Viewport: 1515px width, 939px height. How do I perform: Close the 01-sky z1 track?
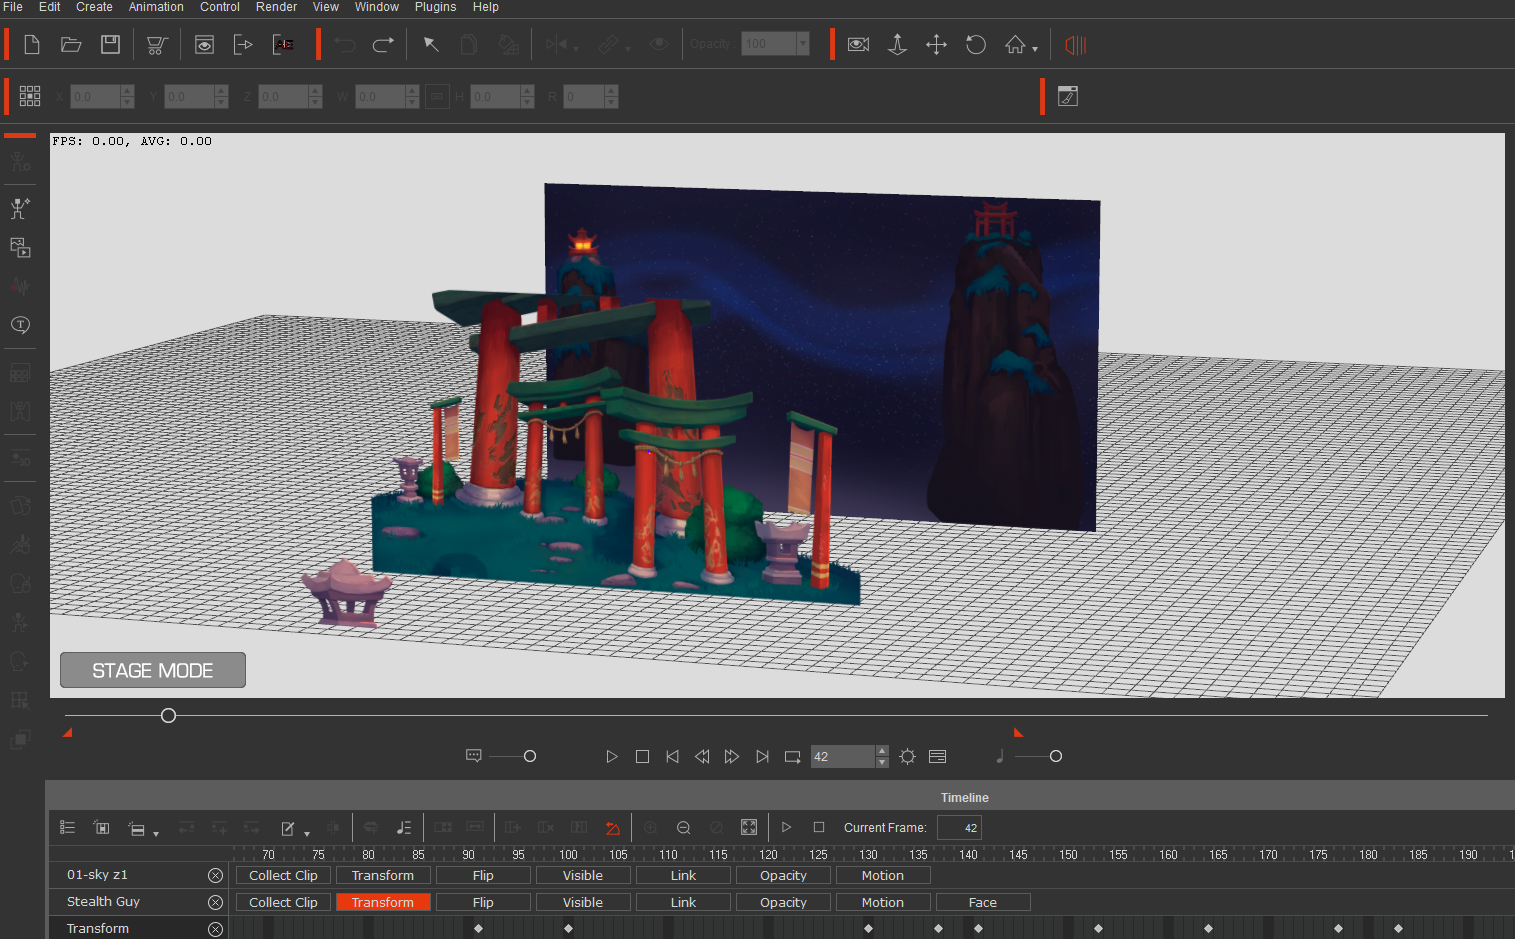pyautogui.click(x=215, y=875)
